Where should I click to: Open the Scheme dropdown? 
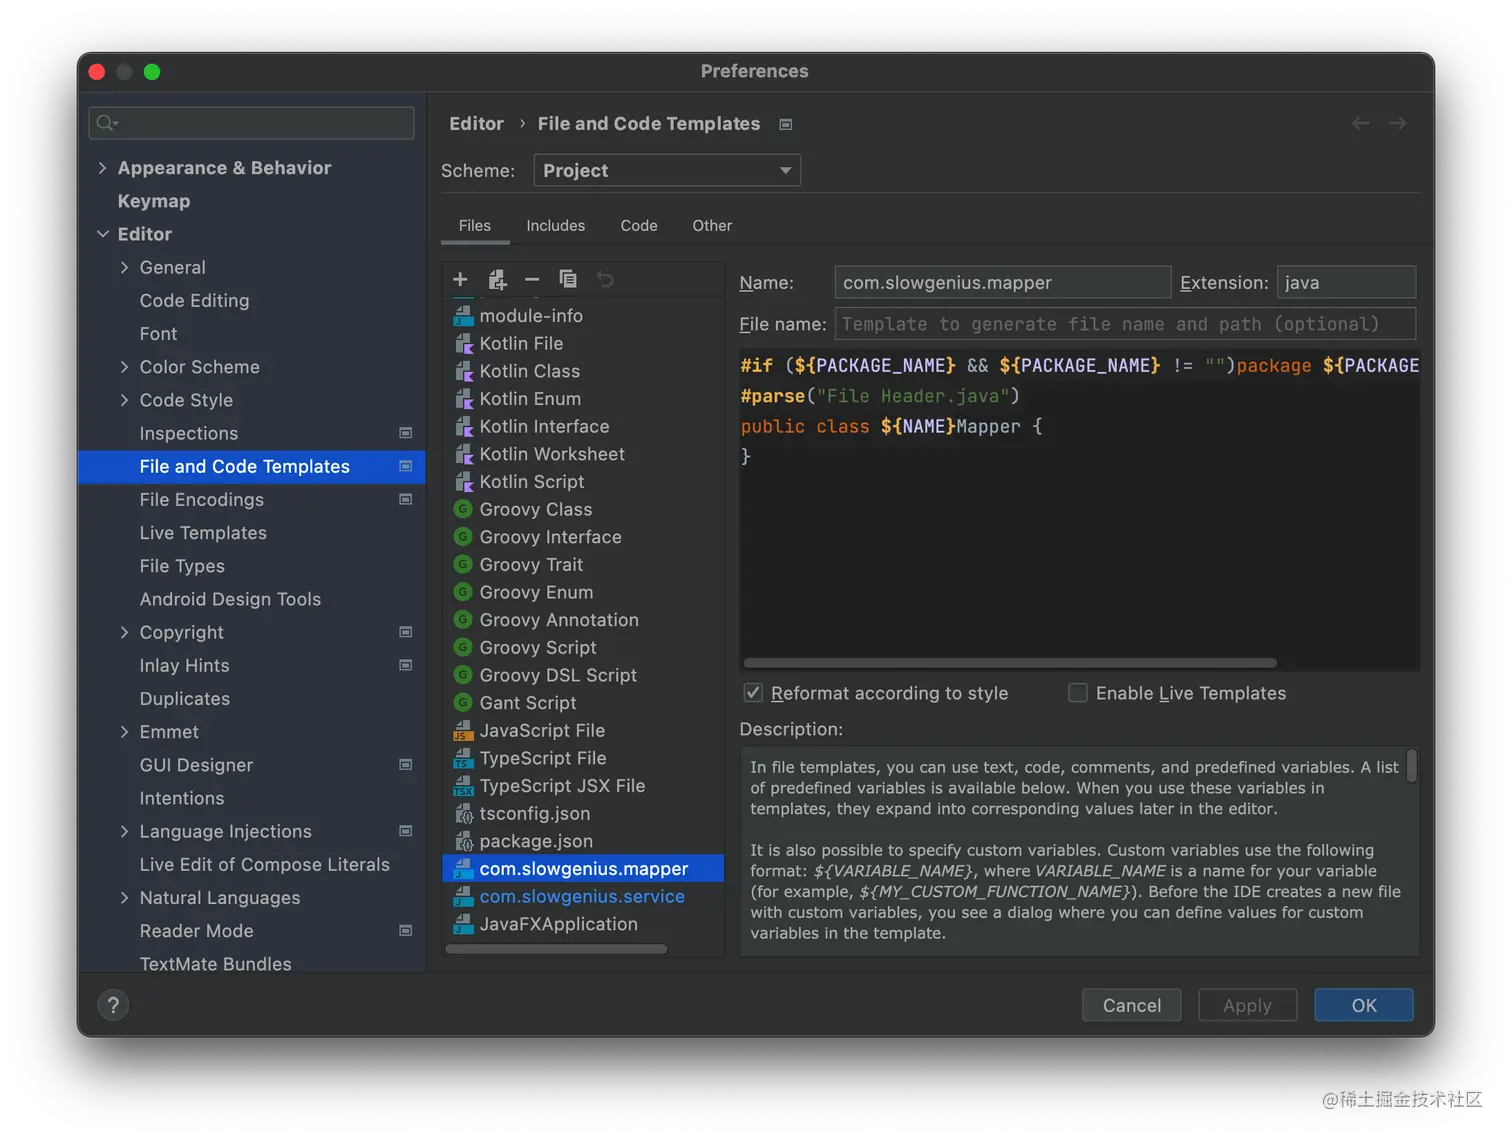pos(667,171)
